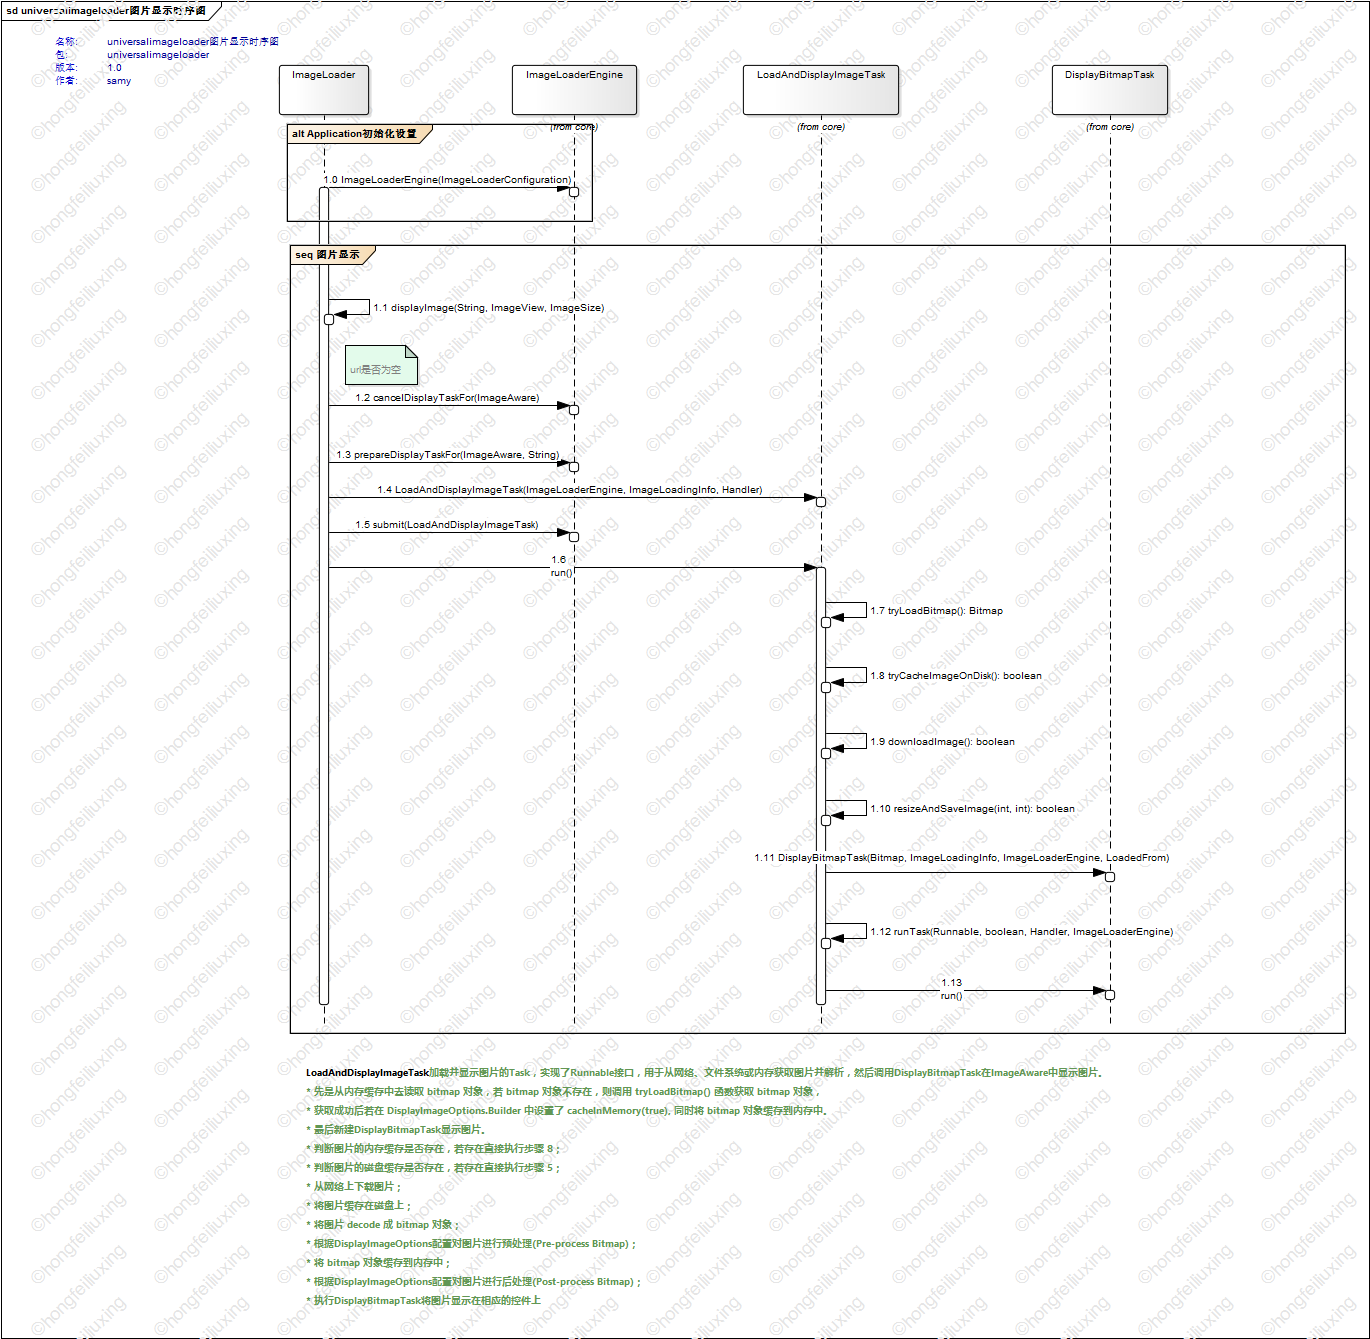The height and width of the screenshot is (1339, 1370).
Task: Click message 1.12 runTask(Runnable, boolean, Handler, ImageLoaderEngine)
Action: pos(1021,932)
